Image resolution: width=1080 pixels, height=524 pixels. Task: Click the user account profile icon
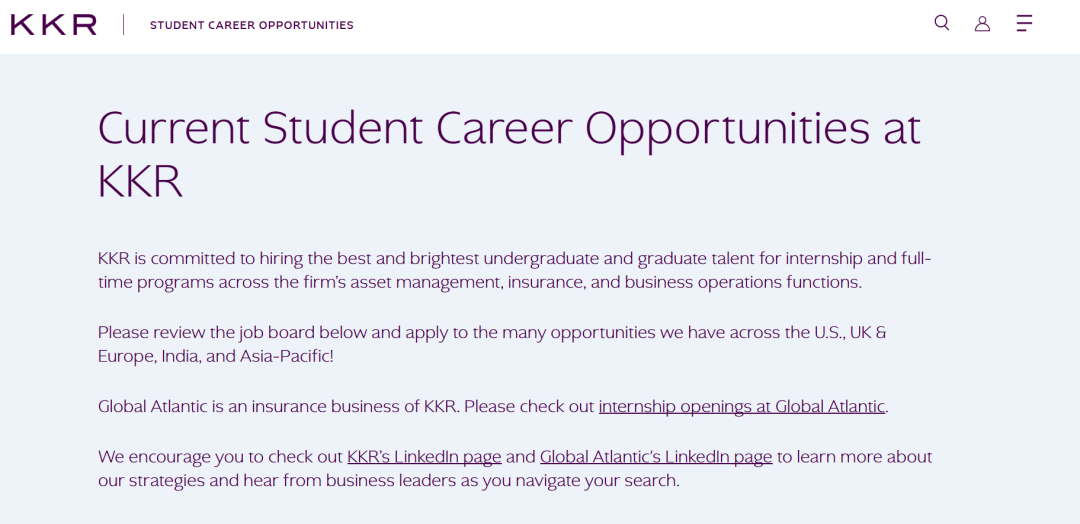[982, 23]
